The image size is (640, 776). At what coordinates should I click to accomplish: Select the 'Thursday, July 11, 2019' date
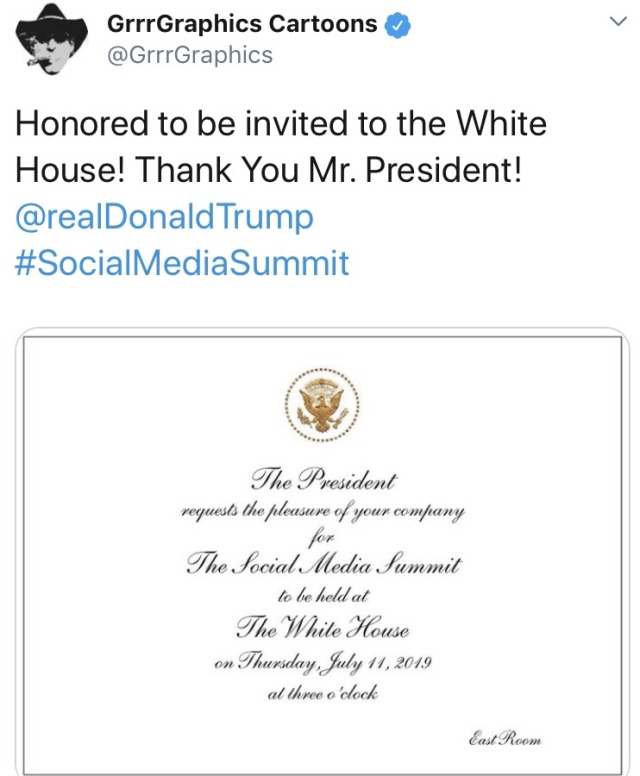tap(322, 662)
